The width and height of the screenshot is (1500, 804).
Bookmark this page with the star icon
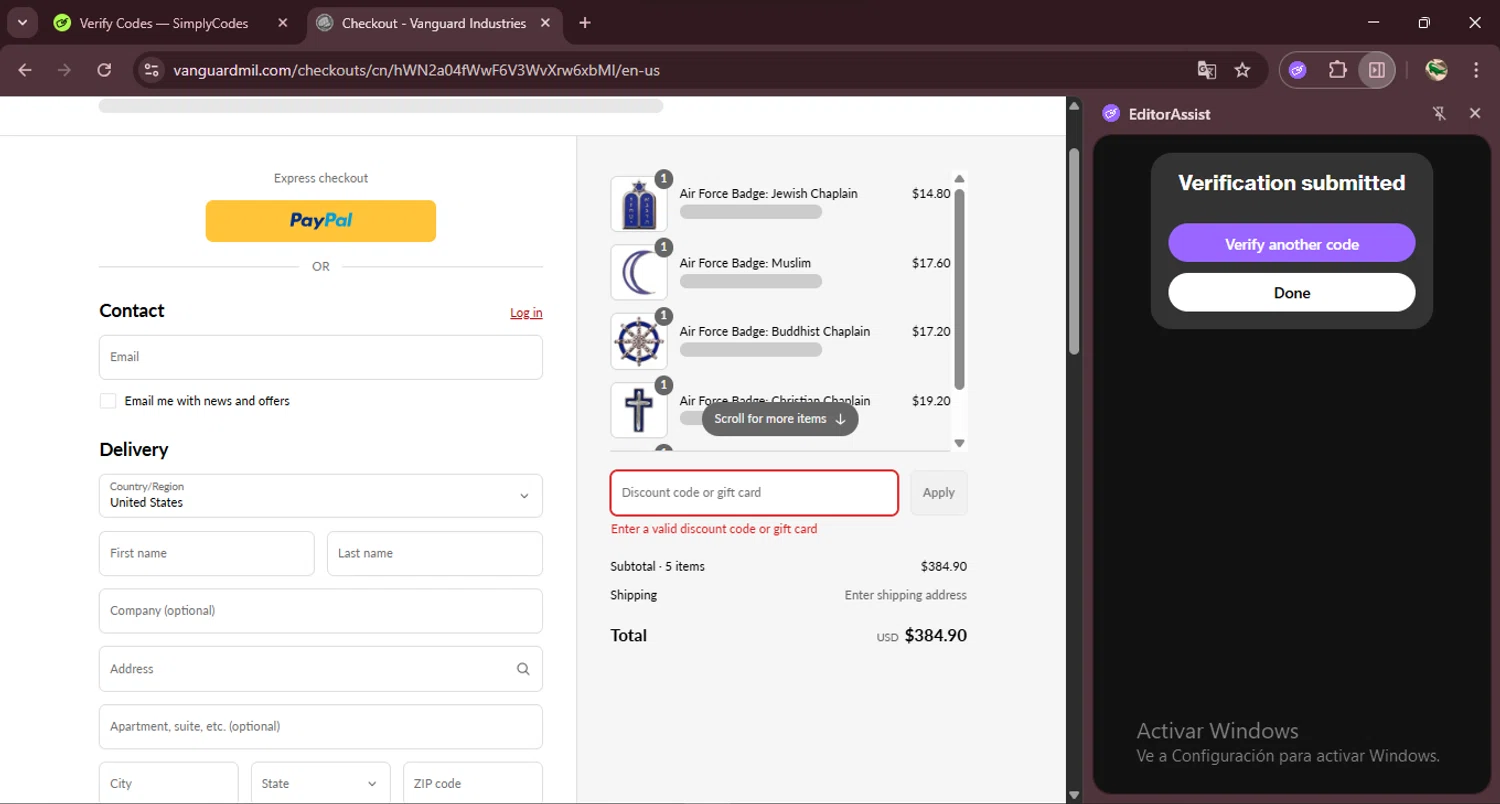click(1242, 70)
